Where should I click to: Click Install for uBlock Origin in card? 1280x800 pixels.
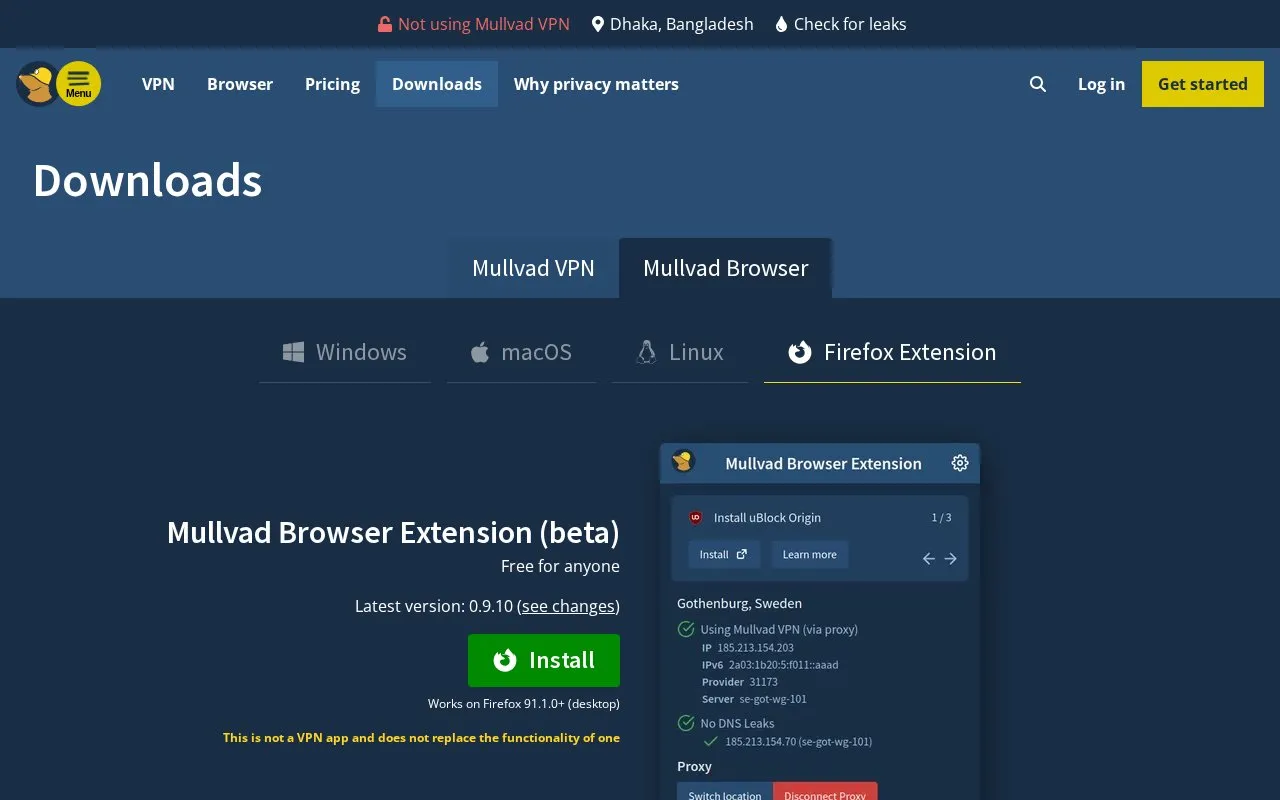click(724, 554)
